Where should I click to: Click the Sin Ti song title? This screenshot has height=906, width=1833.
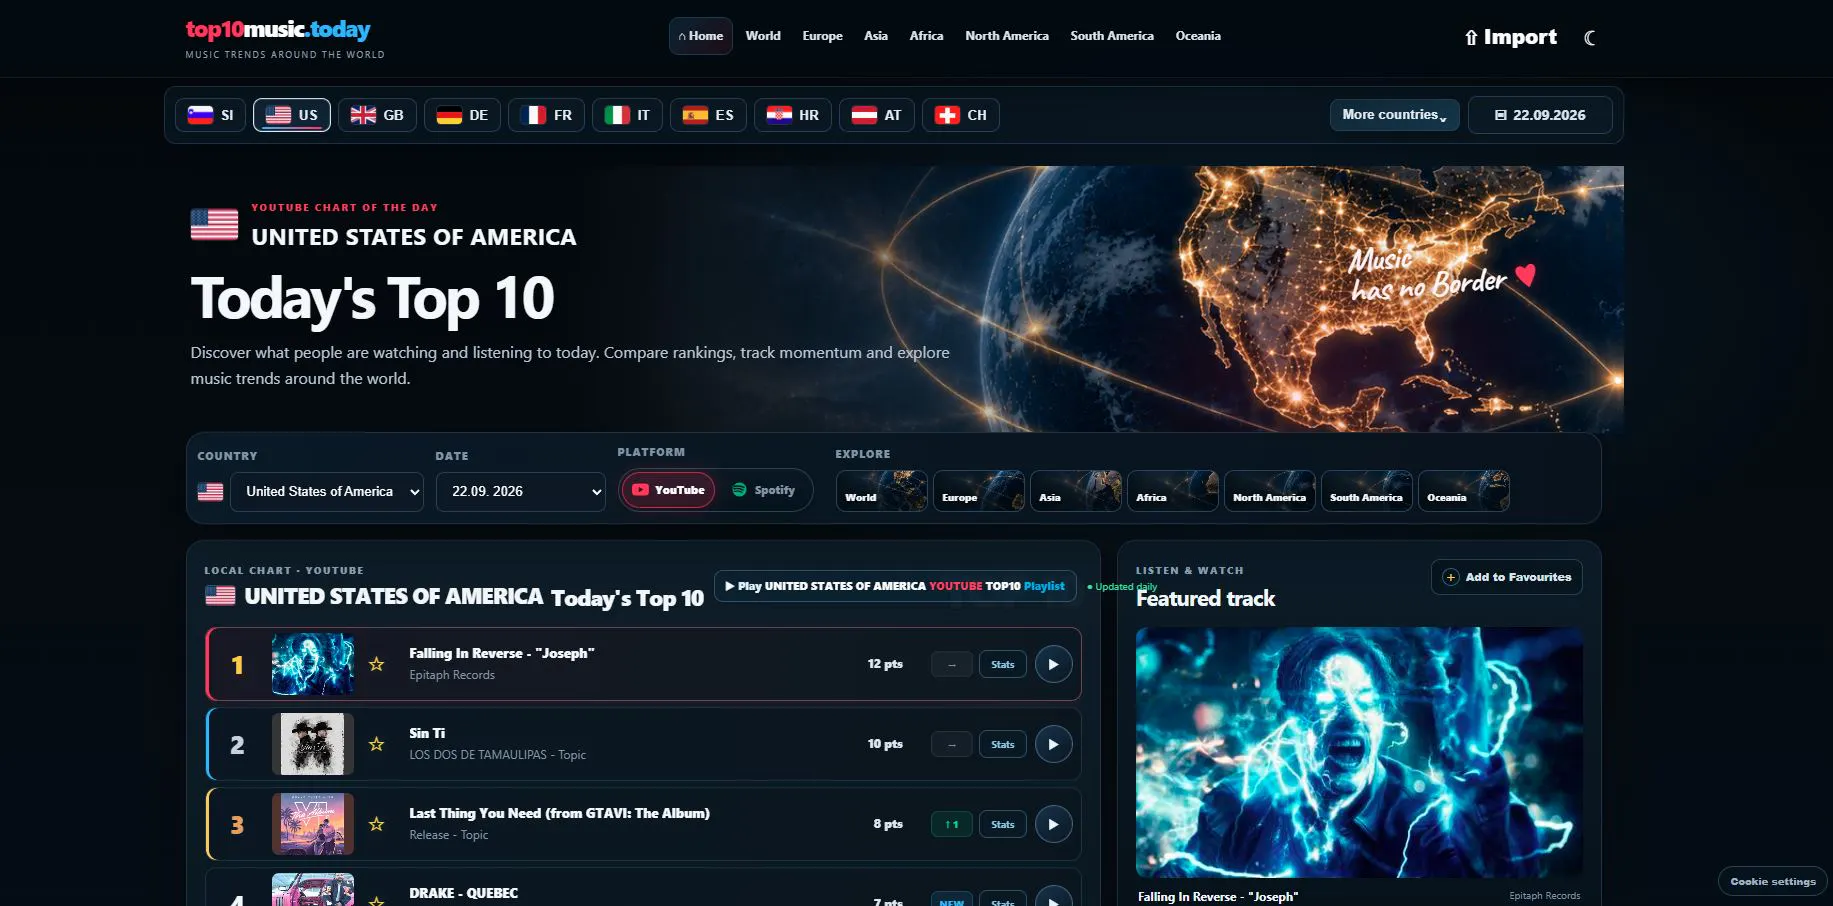pyautogui.click(x=427, y=733)
